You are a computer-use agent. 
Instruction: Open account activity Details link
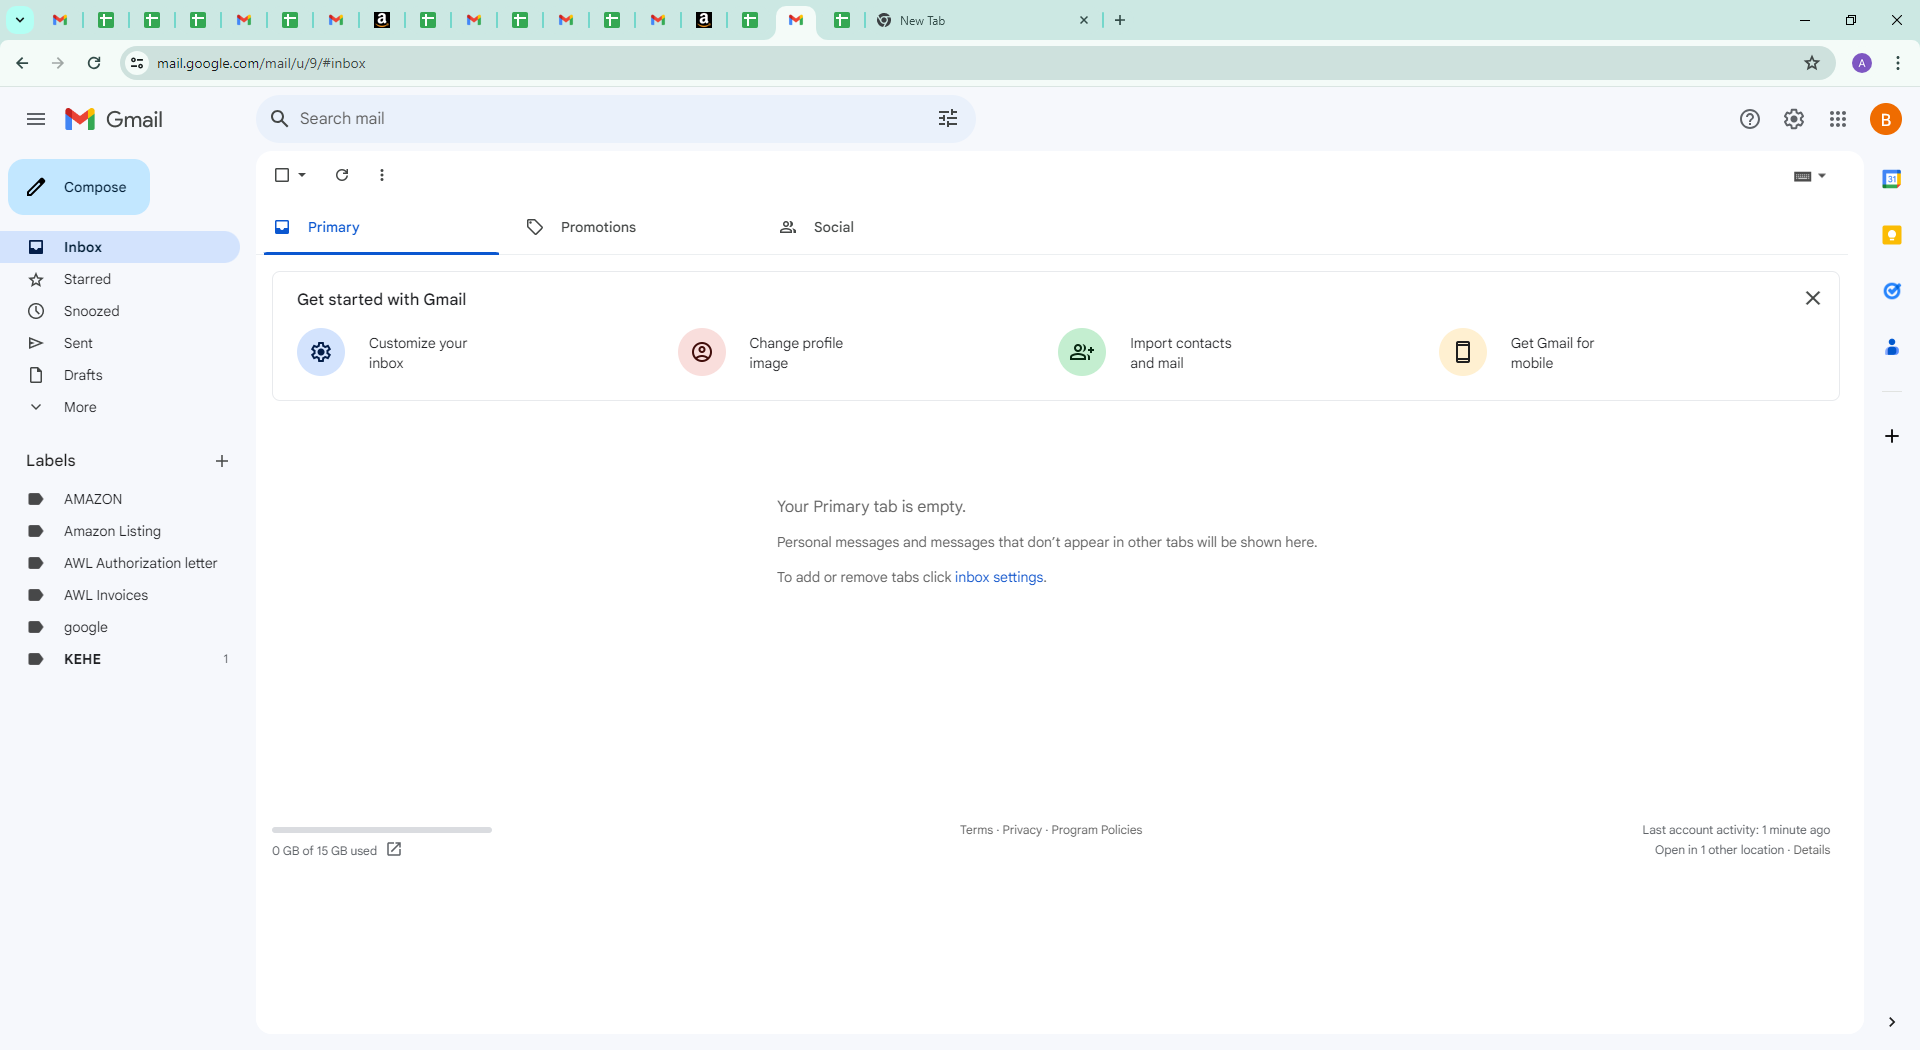[1812, 850]
